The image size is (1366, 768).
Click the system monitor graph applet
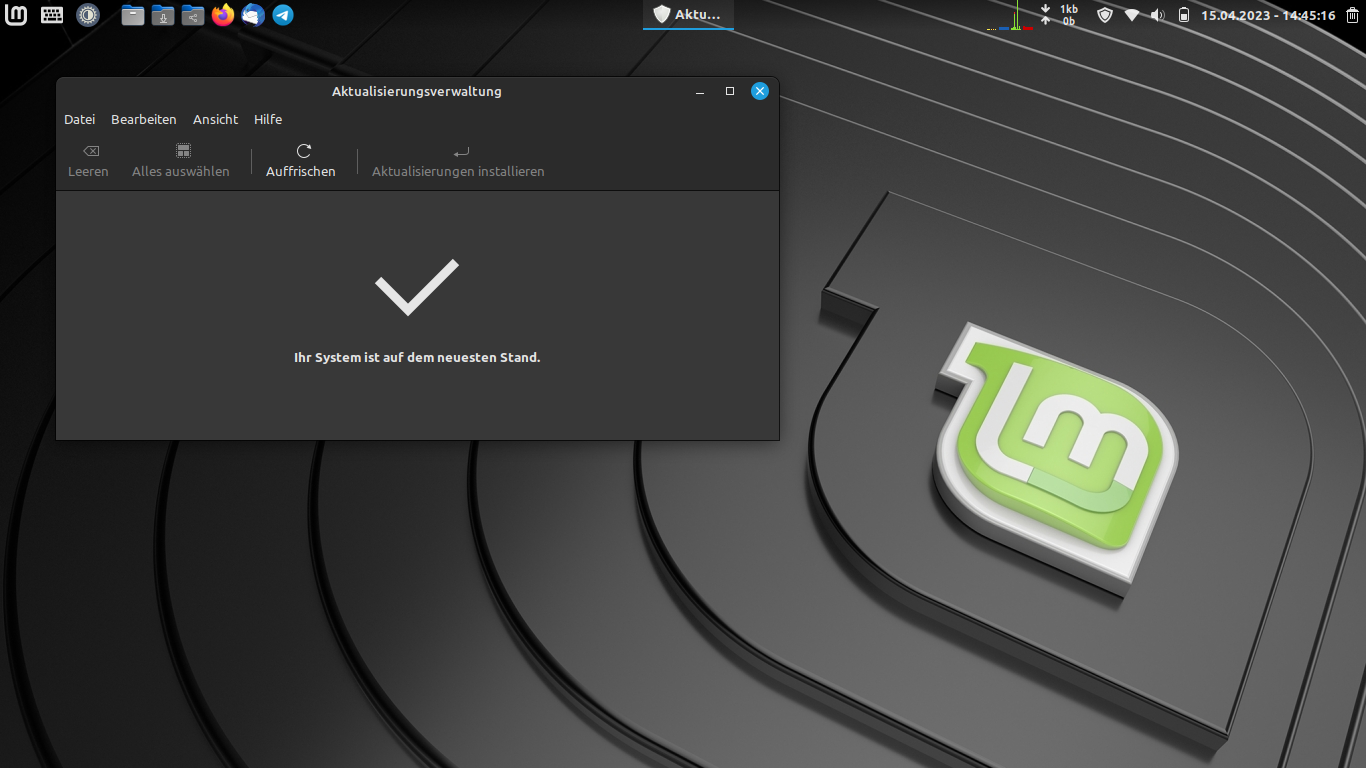(x=1010, y=17)
